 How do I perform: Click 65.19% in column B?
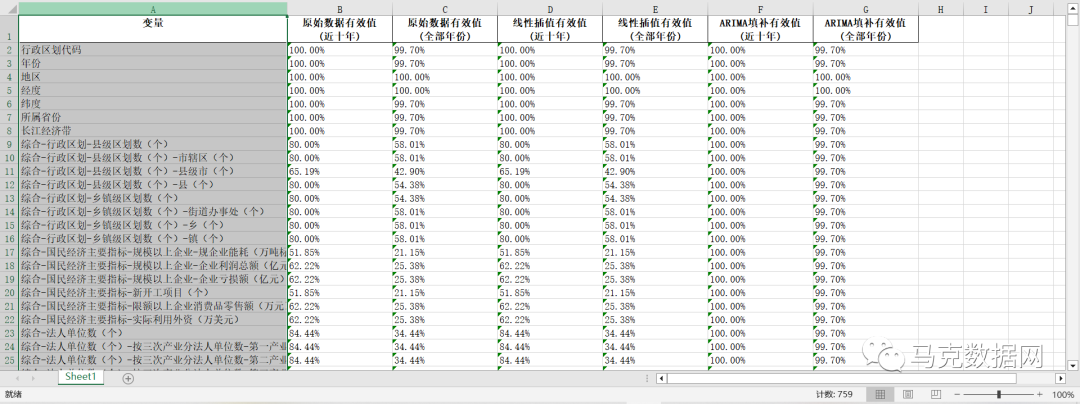click(x=340, y=171)
